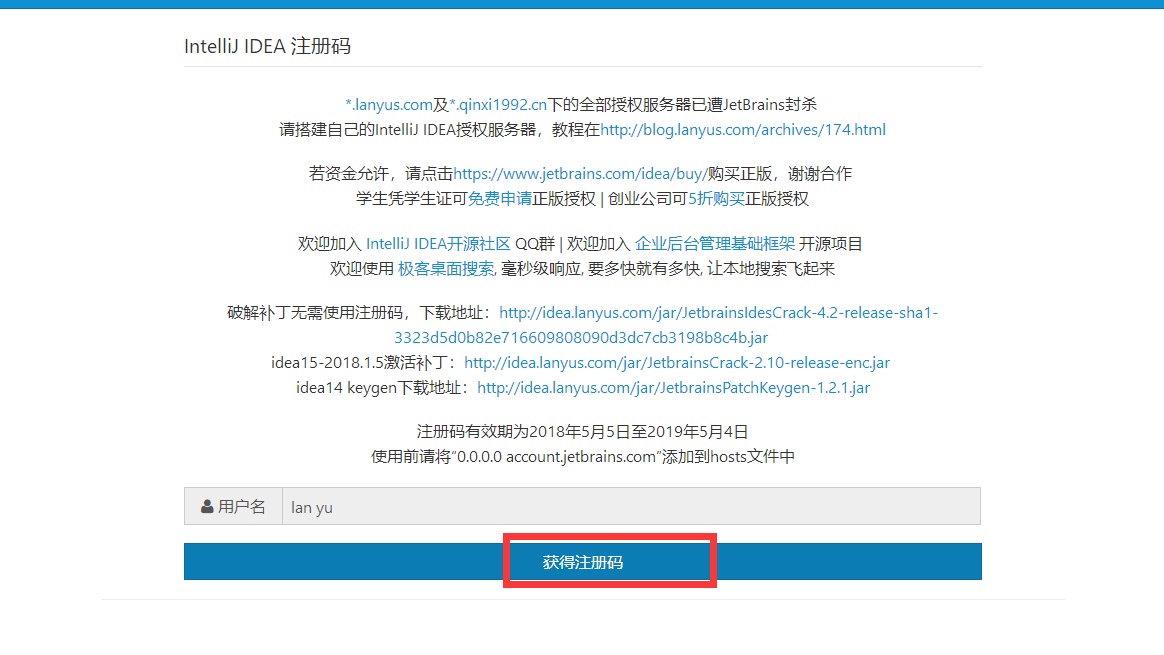Open the 极客桌面搜索 link
The height and width of the screenshot is (655, 1164).
point(445,269)
